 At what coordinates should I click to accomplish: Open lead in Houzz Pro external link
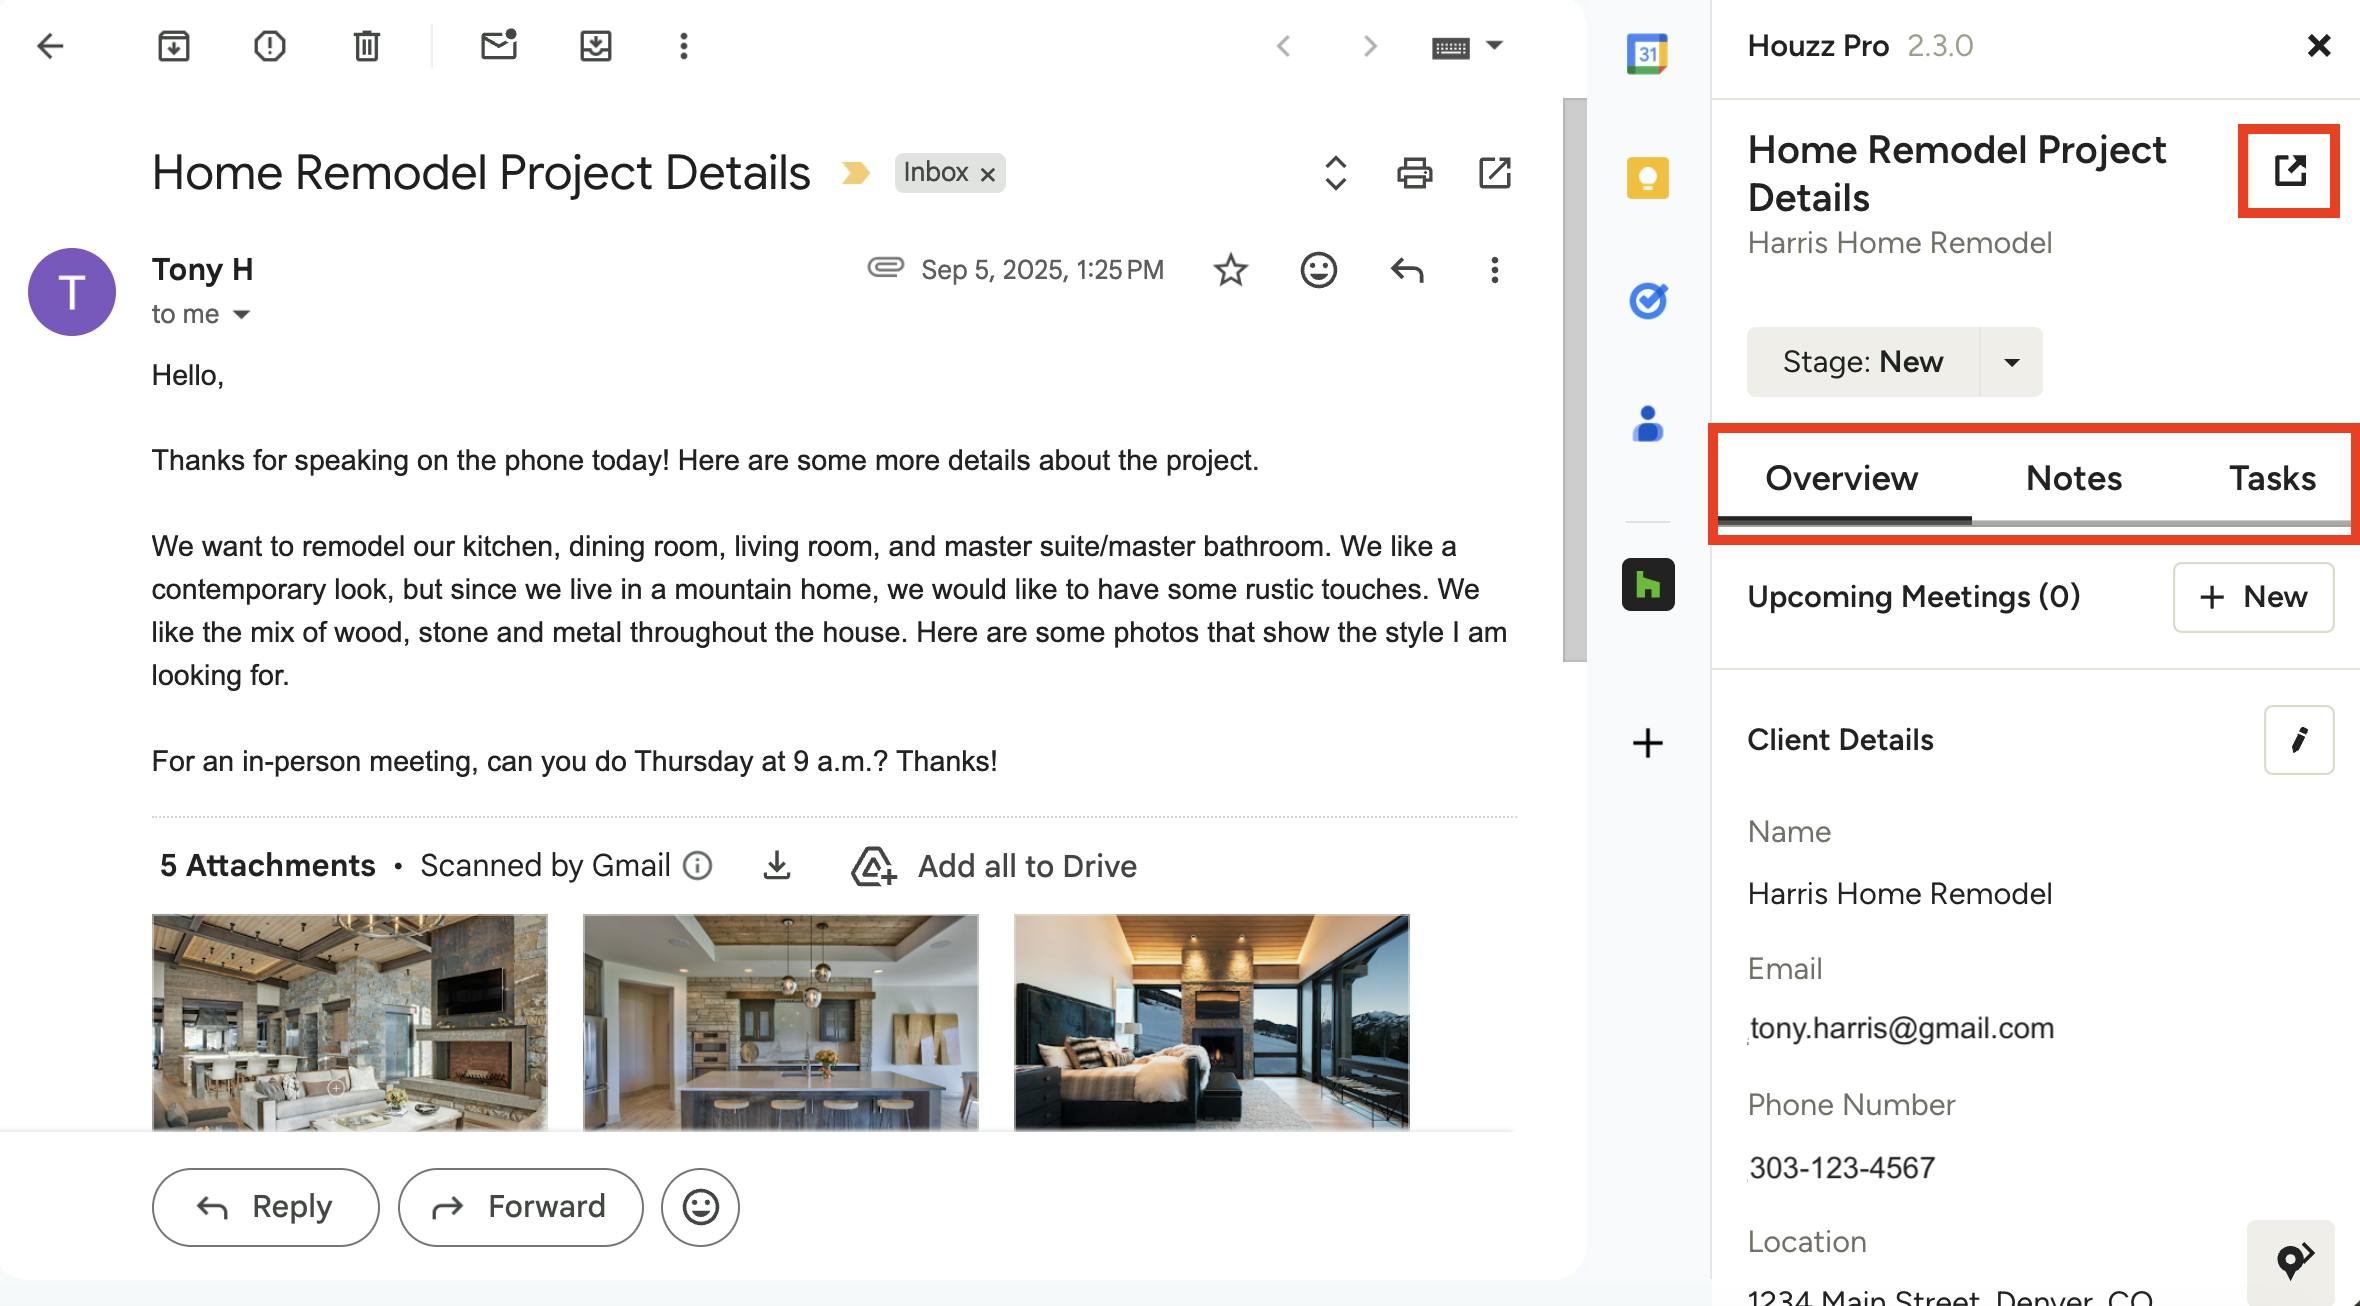(2289, 170)
